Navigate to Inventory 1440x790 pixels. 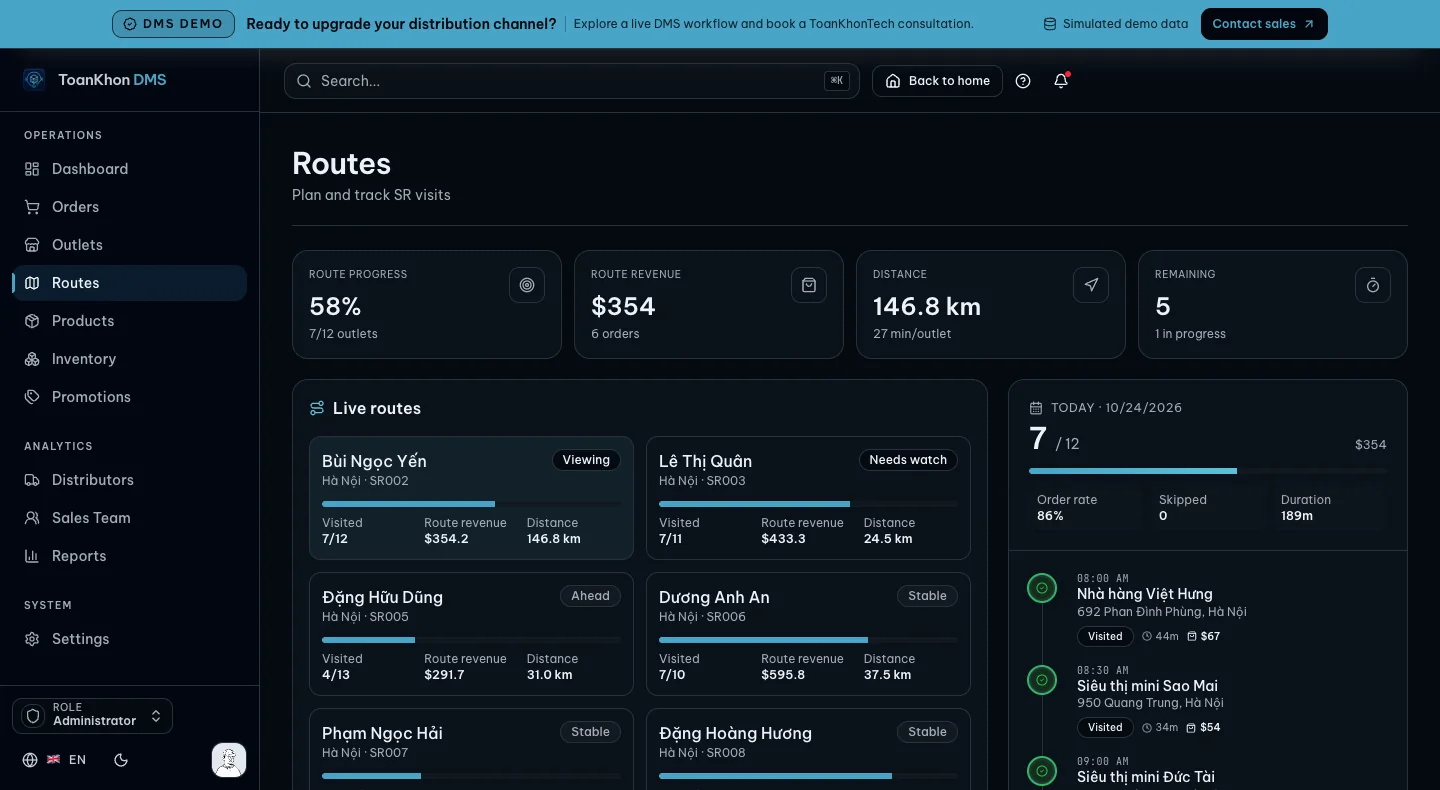coord(129,359)
